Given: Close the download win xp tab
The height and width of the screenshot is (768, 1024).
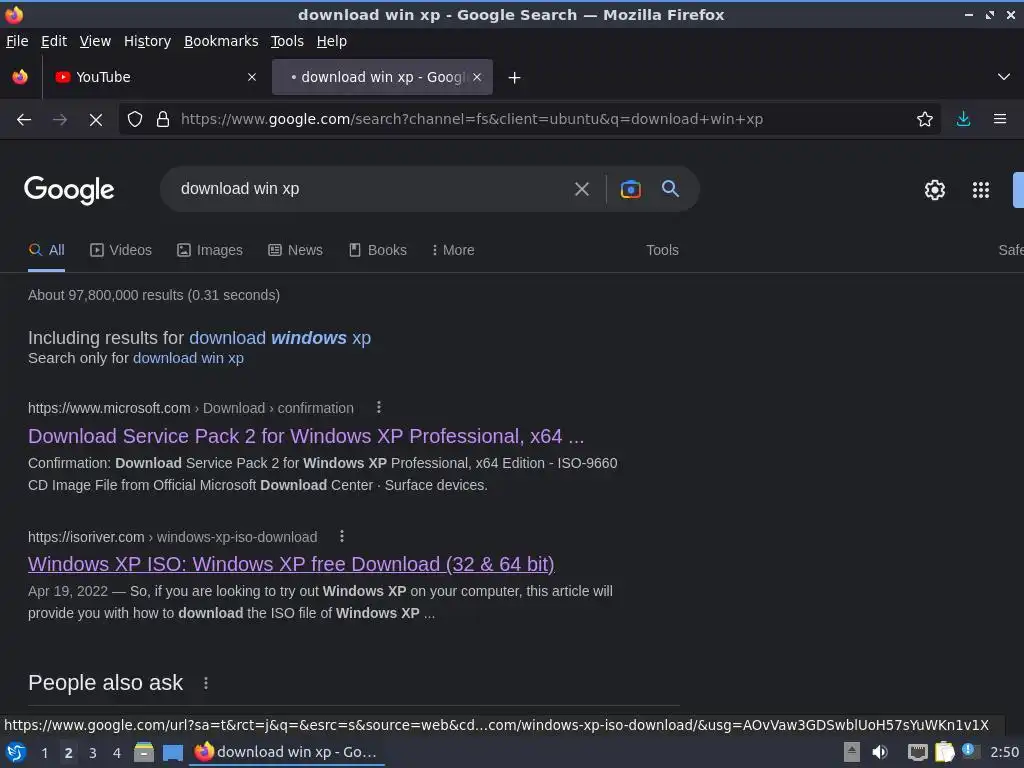Looking at the screenshot, I should pos(477,77).
